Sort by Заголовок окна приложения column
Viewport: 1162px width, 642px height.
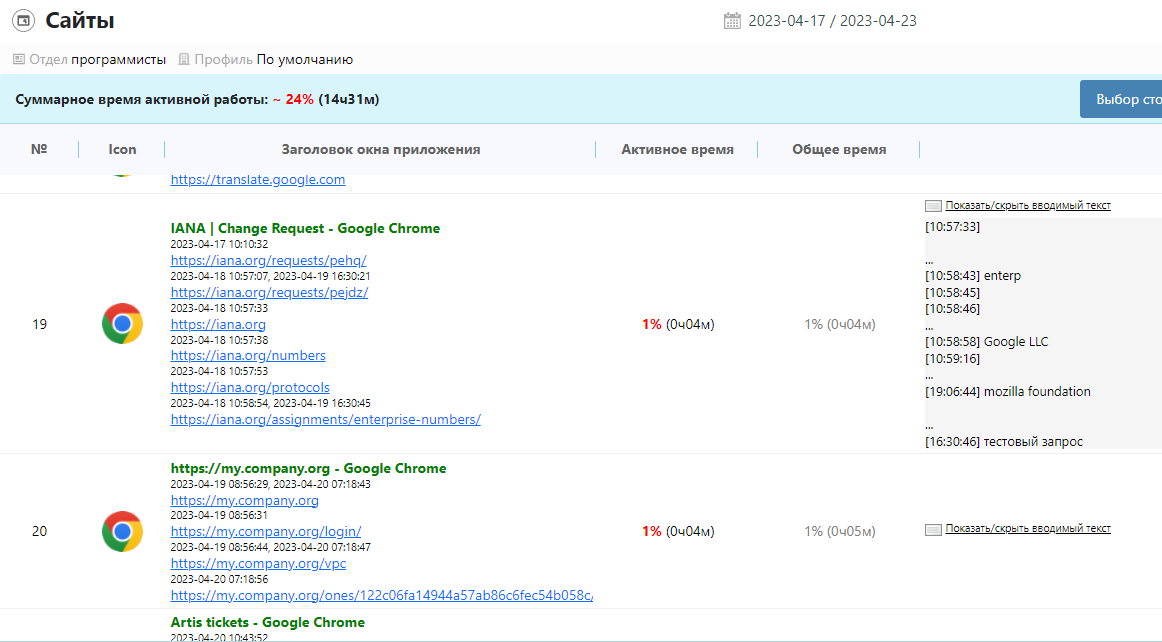pyautogui.click(x=380, y=149)
